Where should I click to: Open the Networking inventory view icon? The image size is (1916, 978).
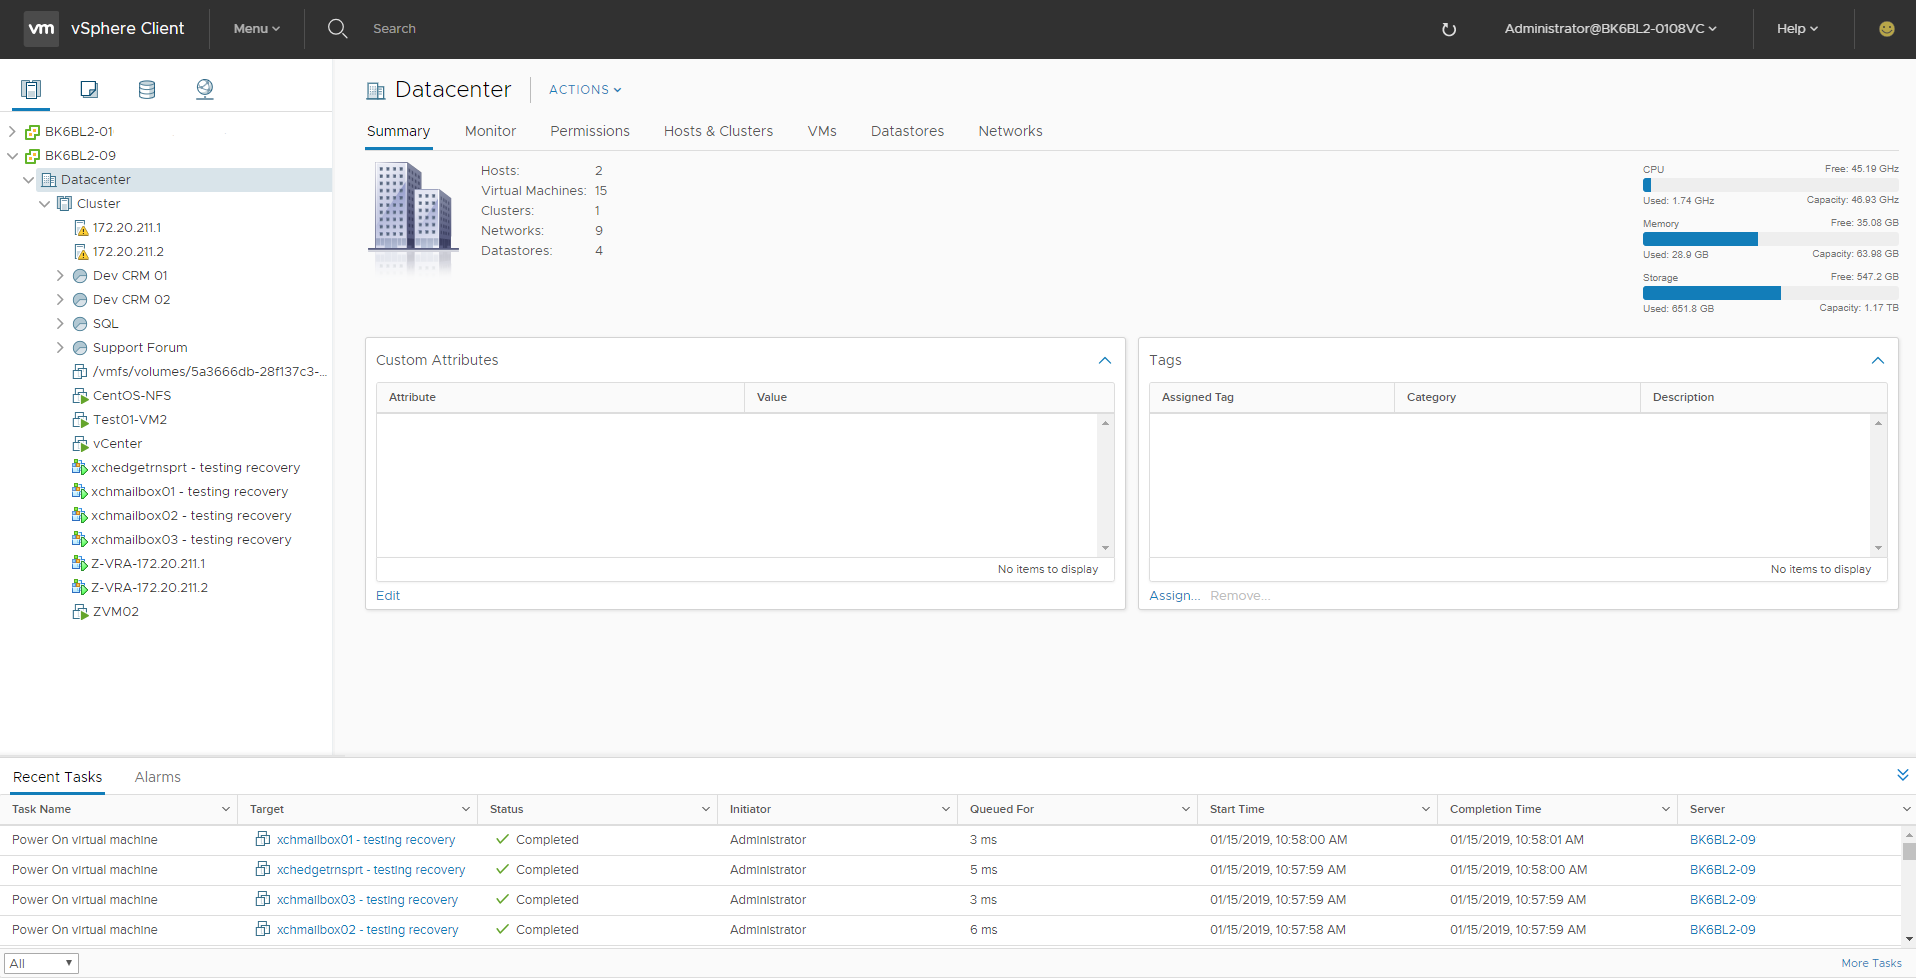pos(205,90)
